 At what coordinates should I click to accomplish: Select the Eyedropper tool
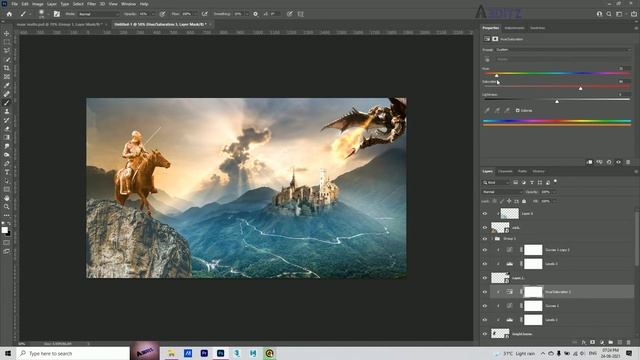point(7,85)
